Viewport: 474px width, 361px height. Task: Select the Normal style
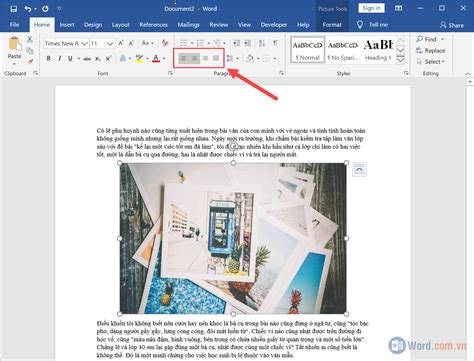point(307,50)
